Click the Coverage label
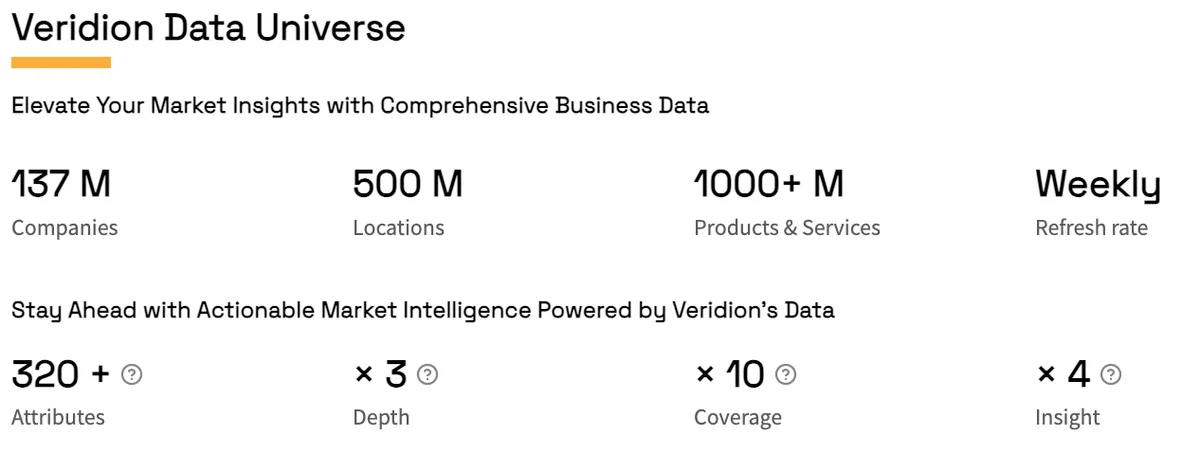This screenshot has width=1200, height=453. point(738,418)
